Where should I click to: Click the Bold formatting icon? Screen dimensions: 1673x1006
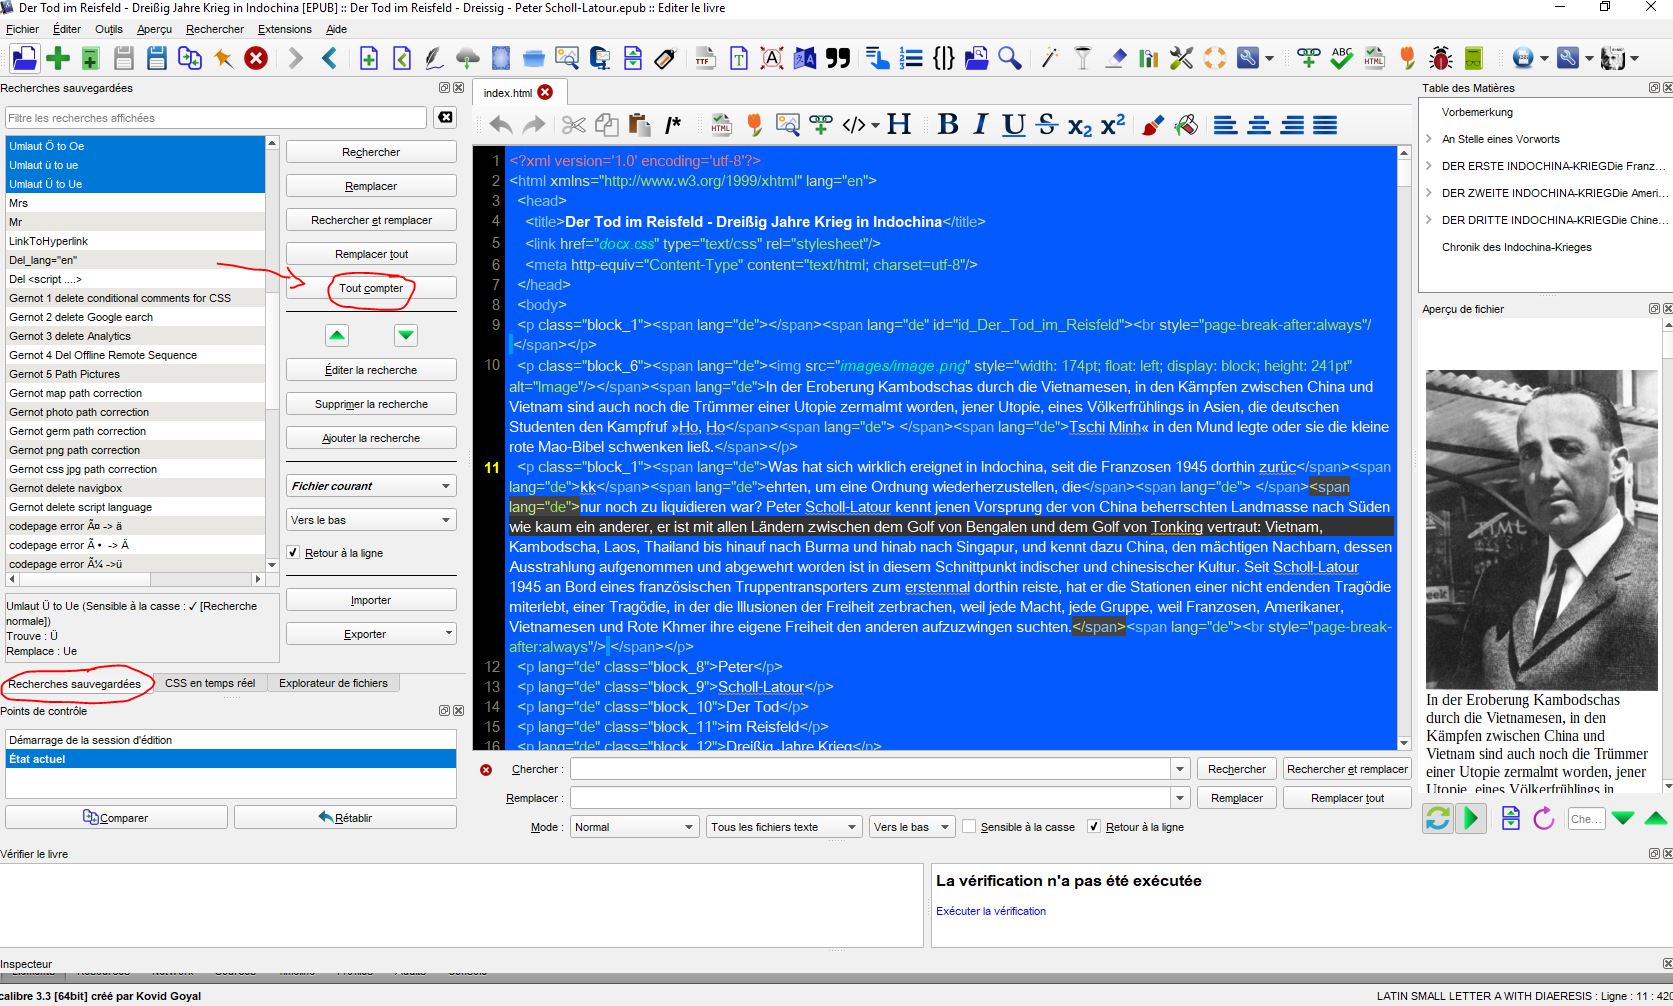click(x=948, y=125)
